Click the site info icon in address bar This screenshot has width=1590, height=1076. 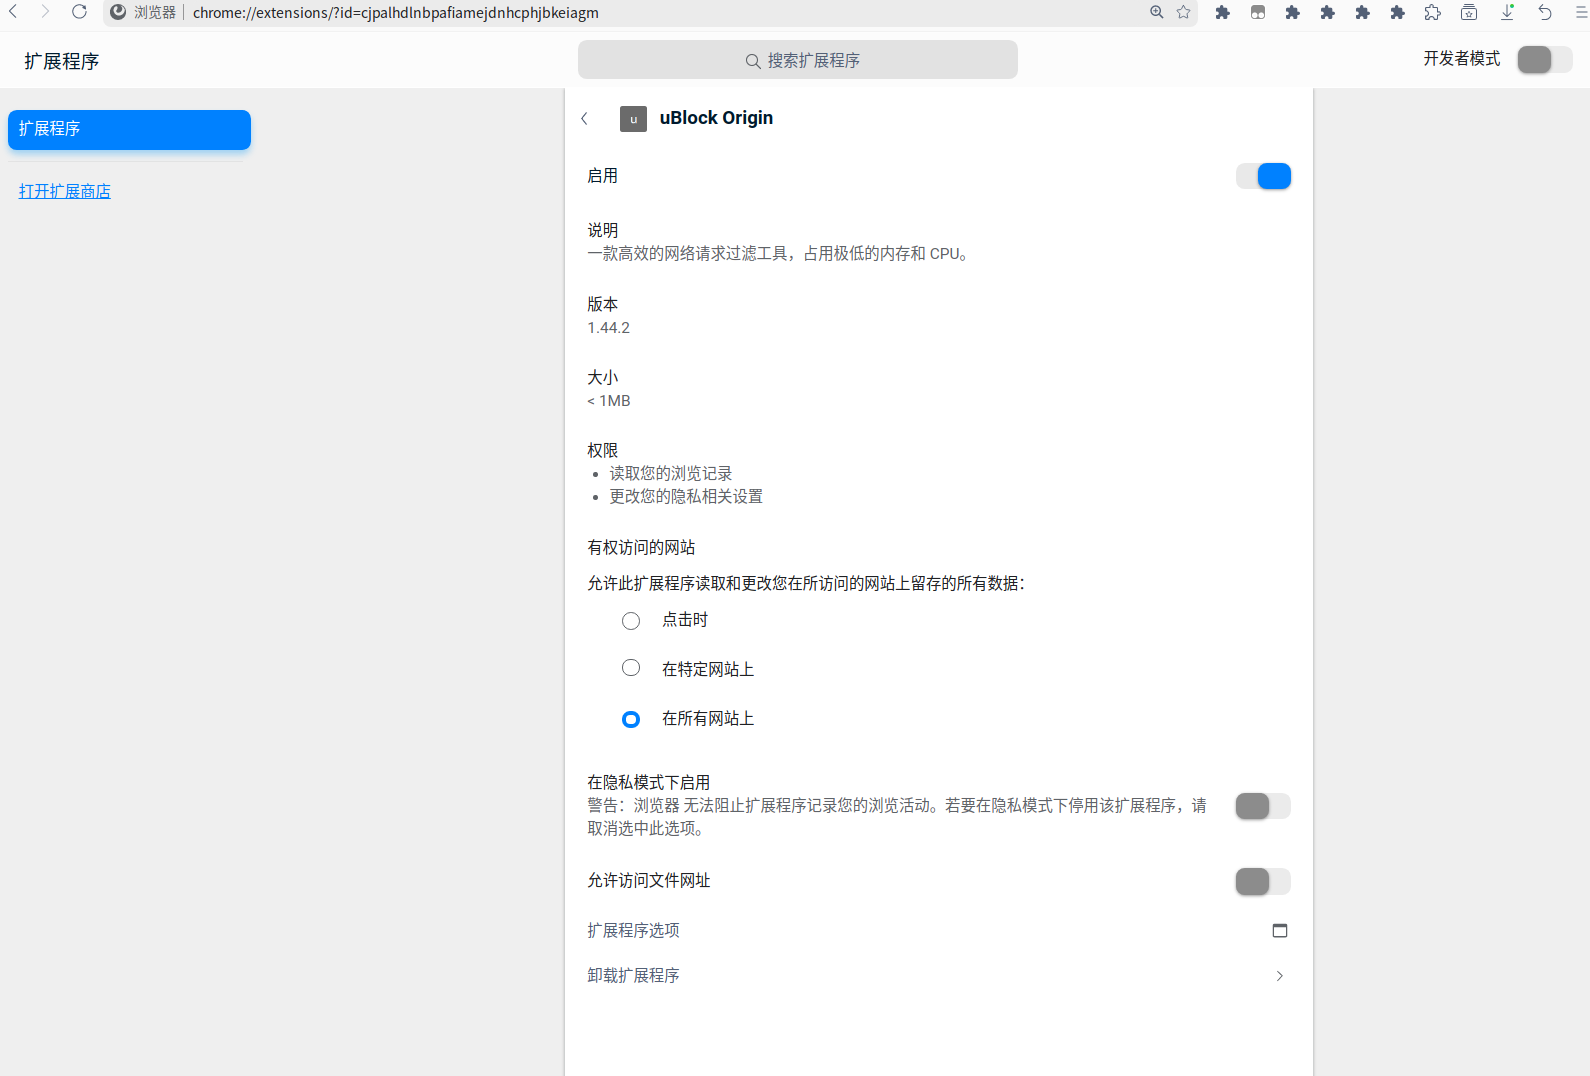pos(118,12)
